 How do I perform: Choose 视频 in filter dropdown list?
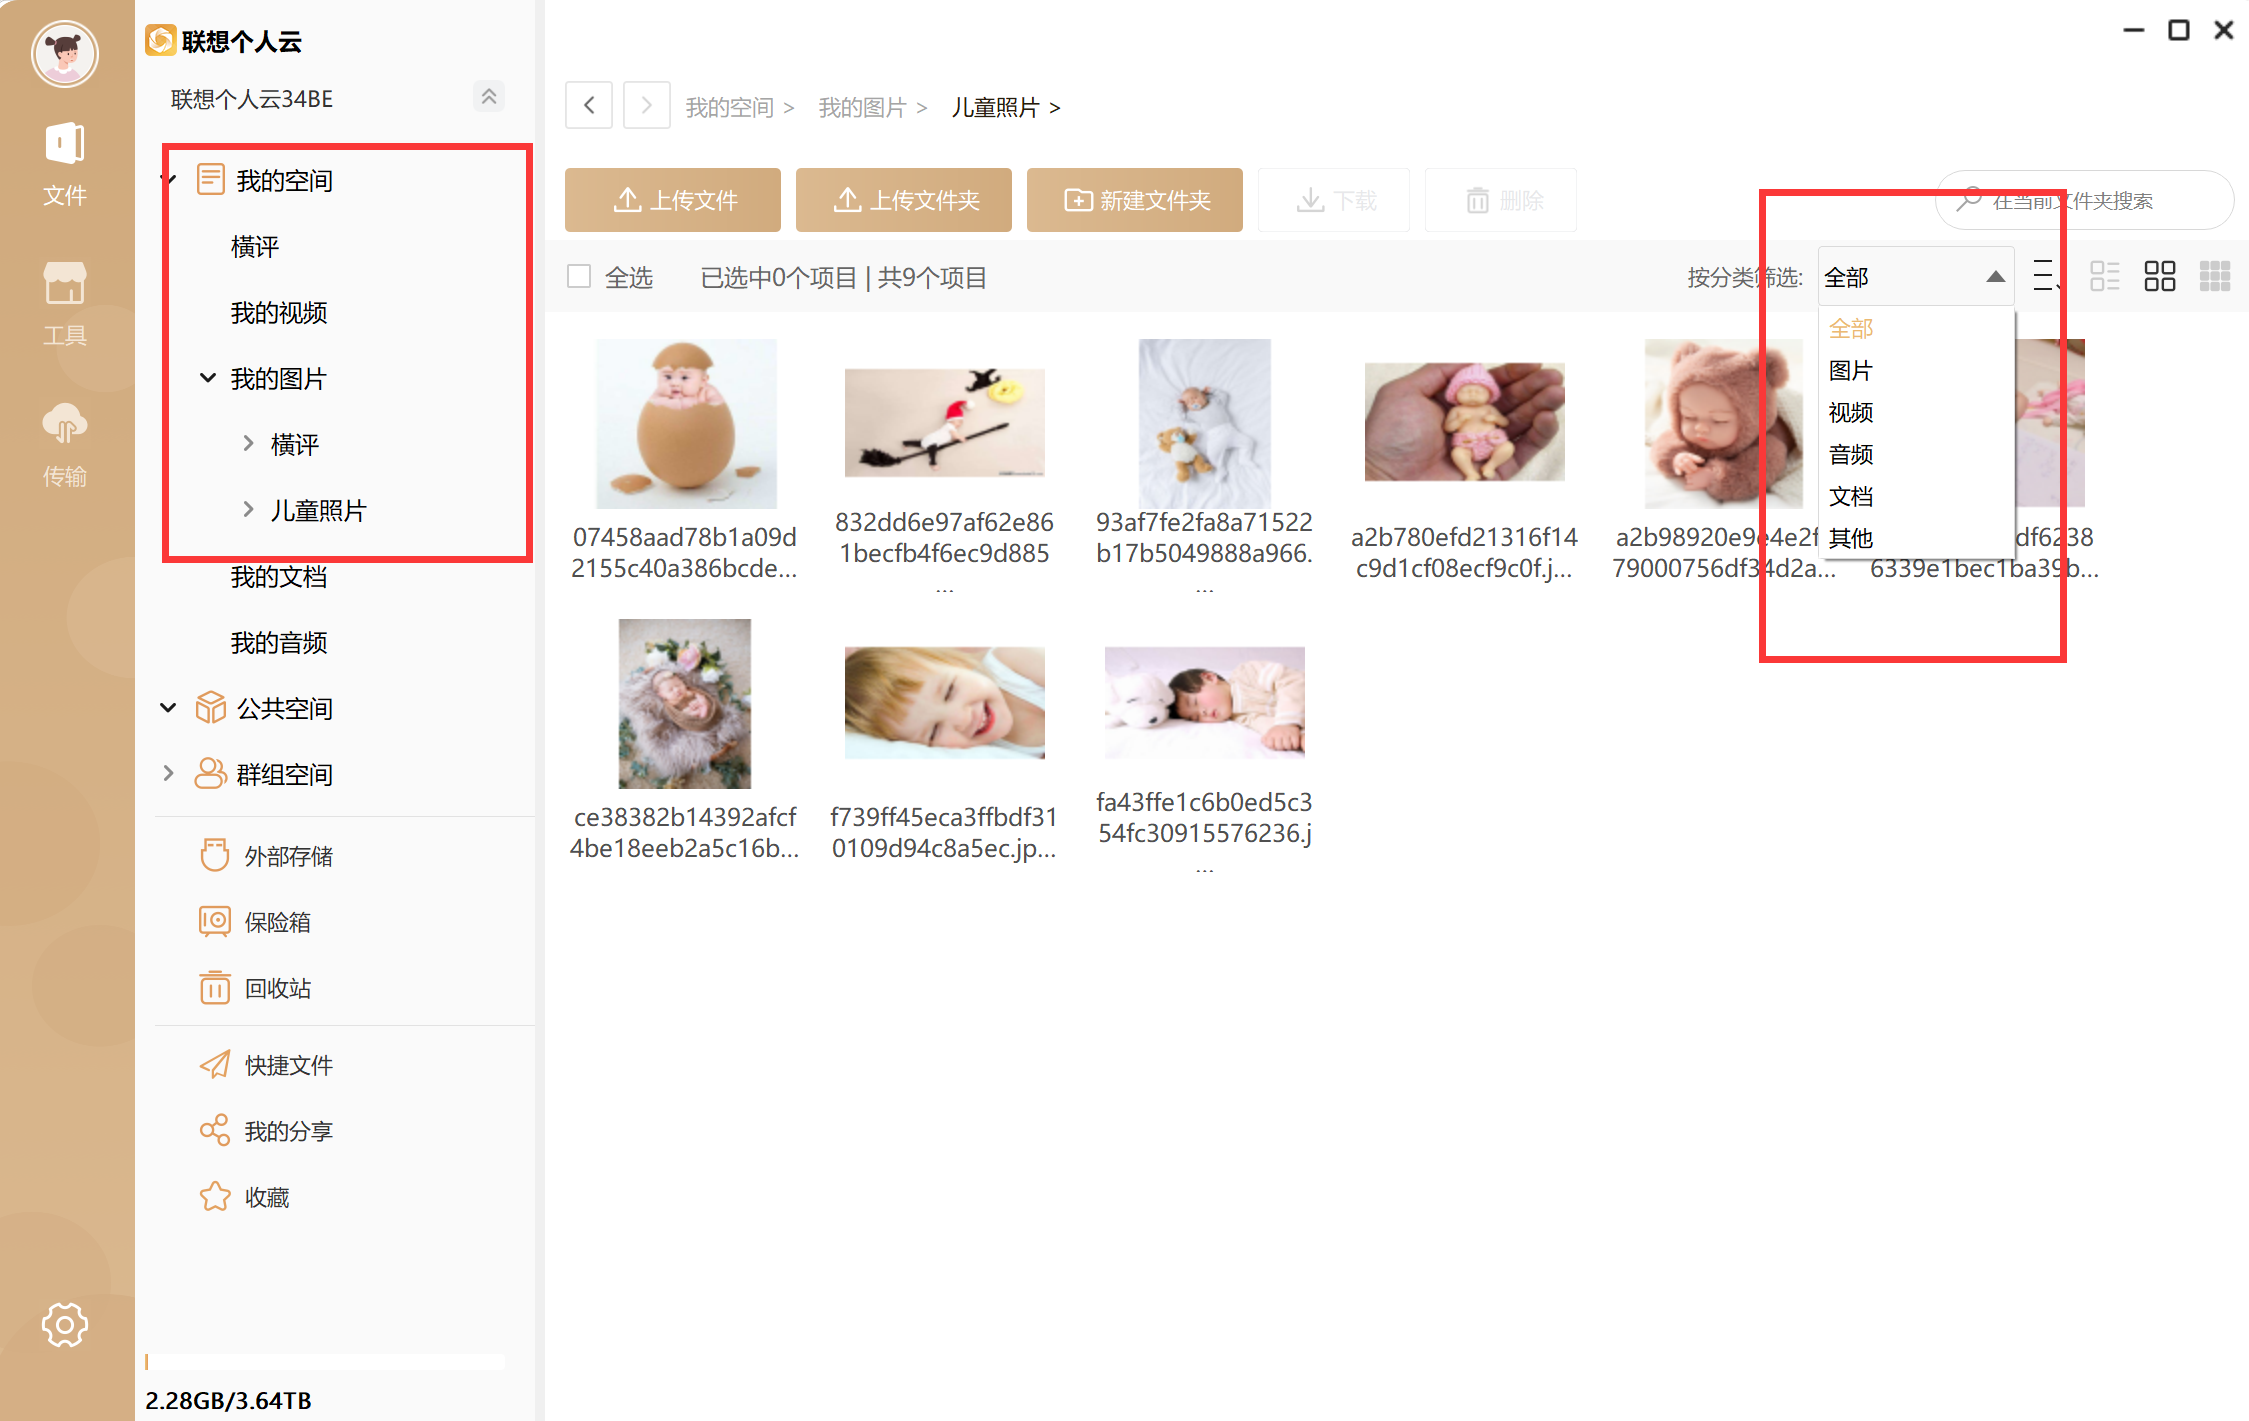(x=1850, y=413)
